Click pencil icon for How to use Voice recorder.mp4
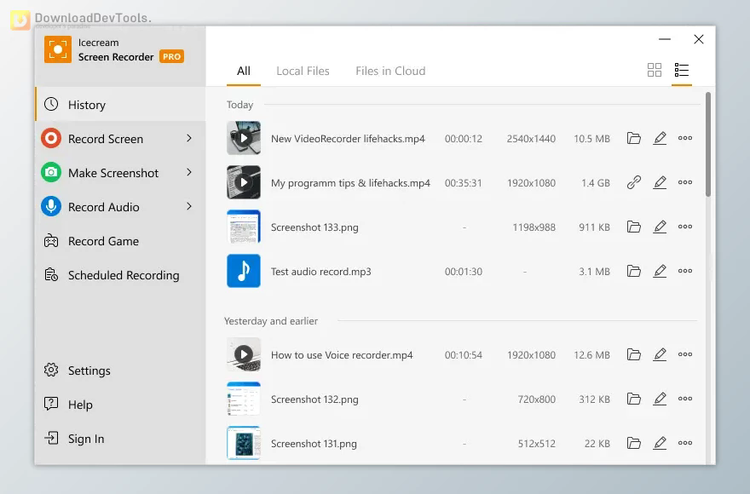Viewport: 750px width, 494px height. coord(660,354)
